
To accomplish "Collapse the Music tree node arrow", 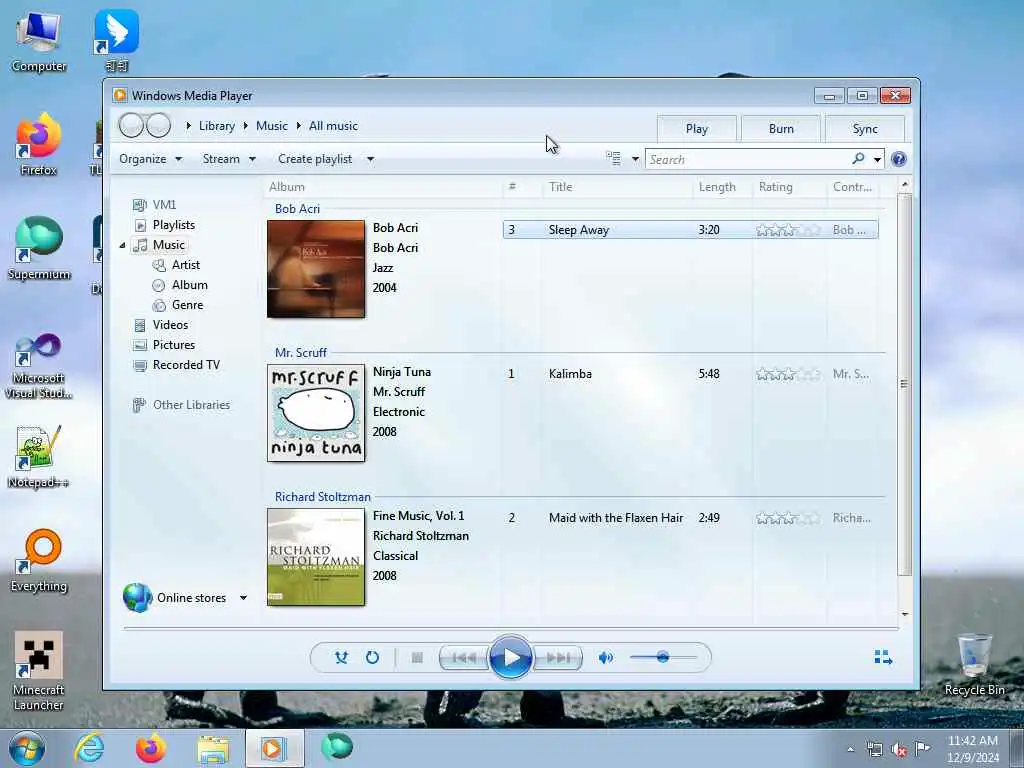I will [122, 246].
